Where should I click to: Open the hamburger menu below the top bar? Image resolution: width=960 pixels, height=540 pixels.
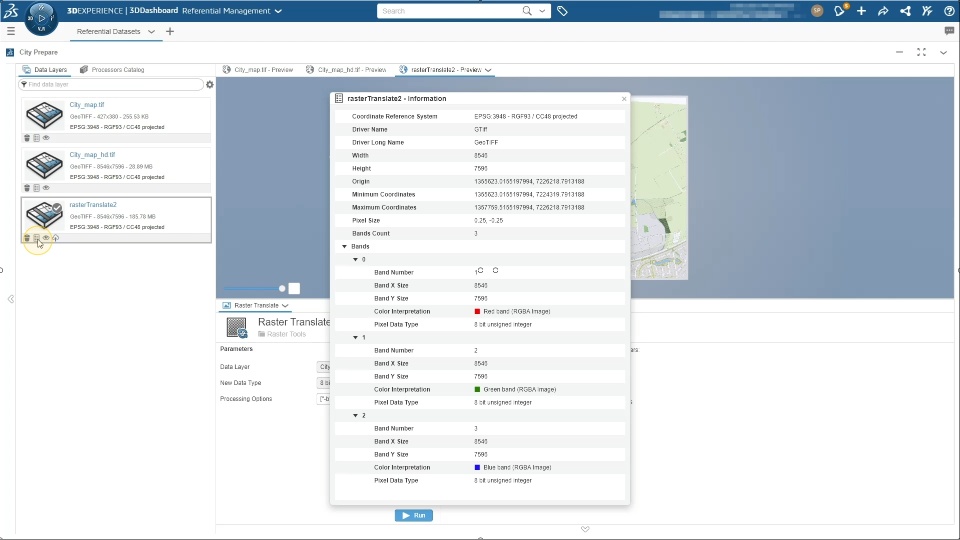[11, 31]
